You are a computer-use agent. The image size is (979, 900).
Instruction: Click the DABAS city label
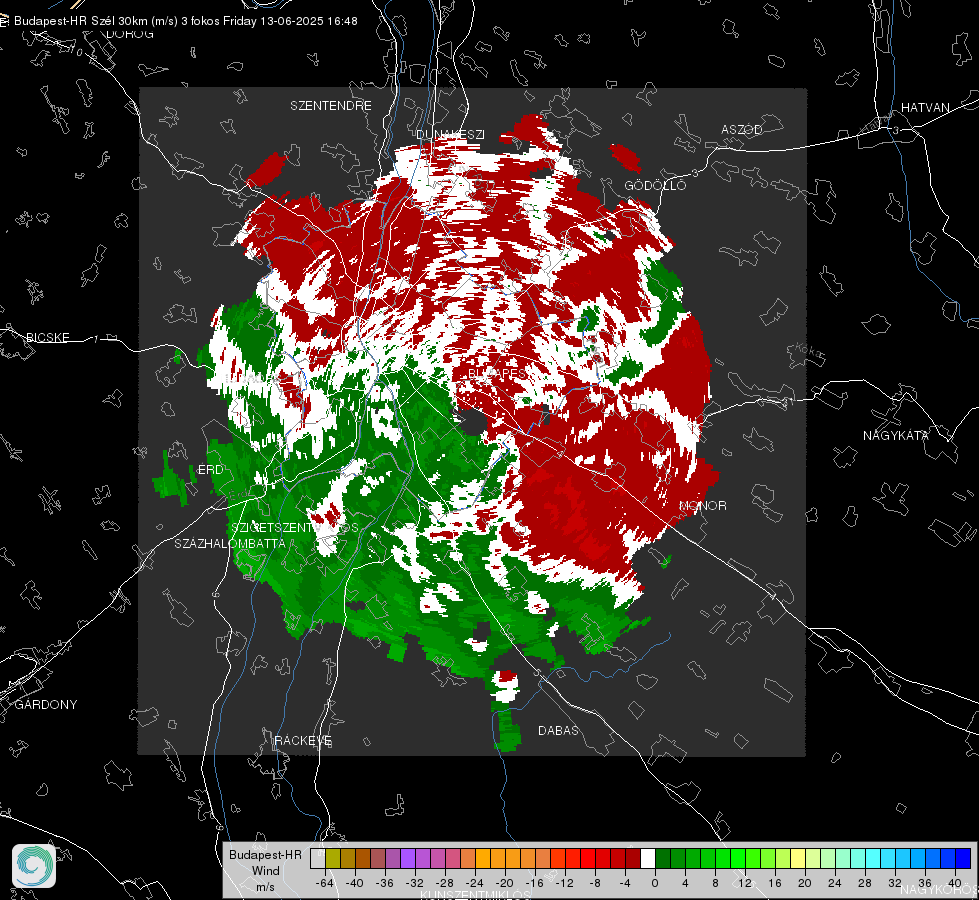558,731
